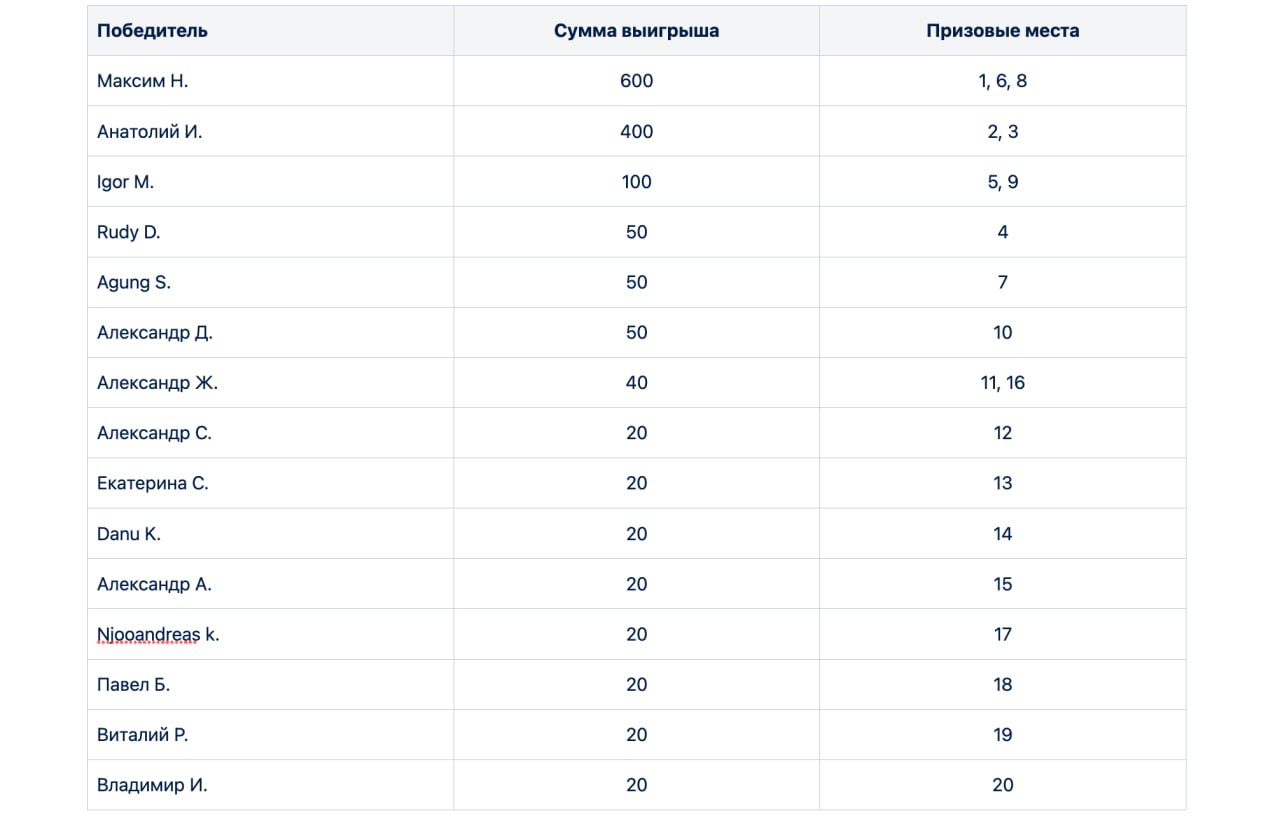Click the Сумма выигрыша column header
The width and height of the screenshot is (1280, 830).
tap(637, 30)
